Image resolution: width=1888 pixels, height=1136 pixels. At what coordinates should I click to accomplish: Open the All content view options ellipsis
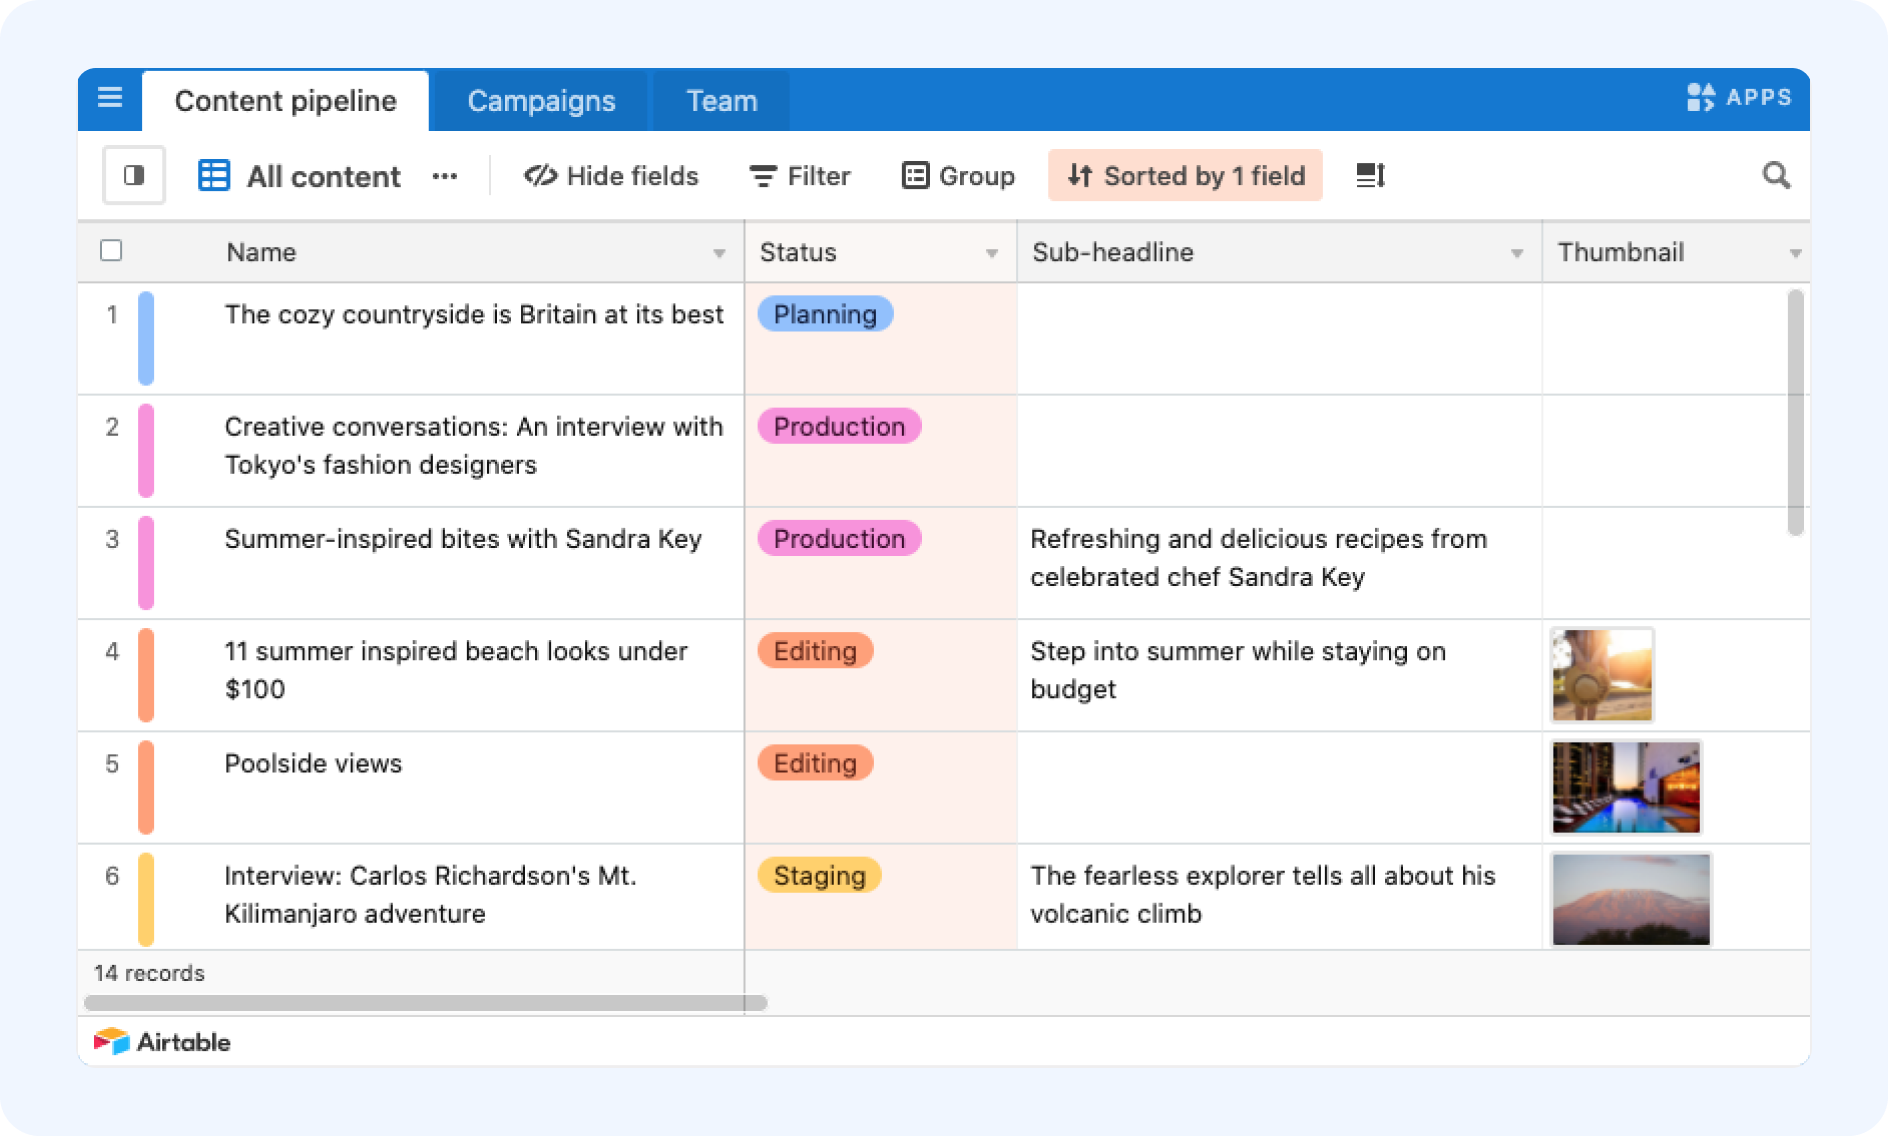click(x=445, y=177)
